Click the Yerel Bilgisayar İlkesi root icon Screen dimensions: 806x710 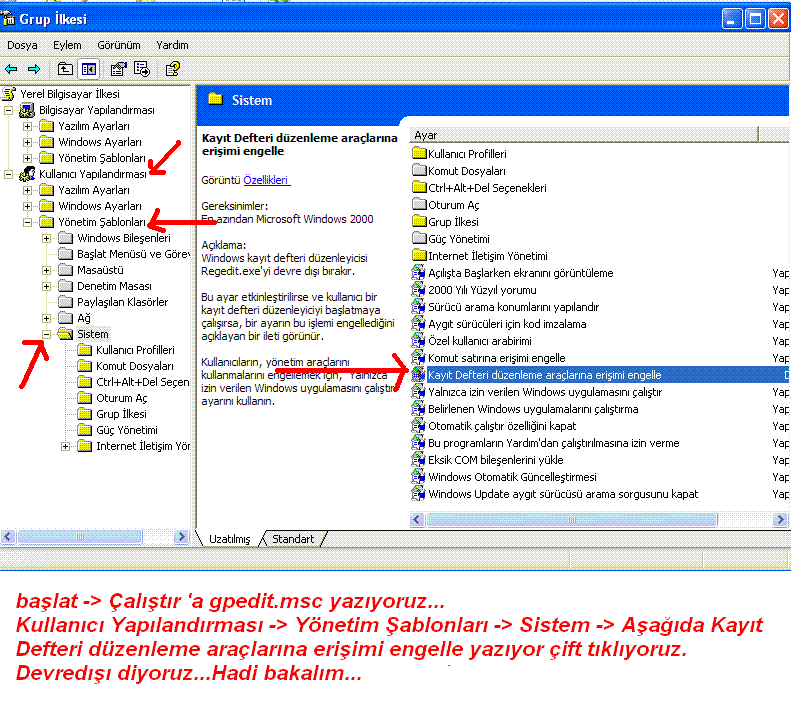pos(9,94)
